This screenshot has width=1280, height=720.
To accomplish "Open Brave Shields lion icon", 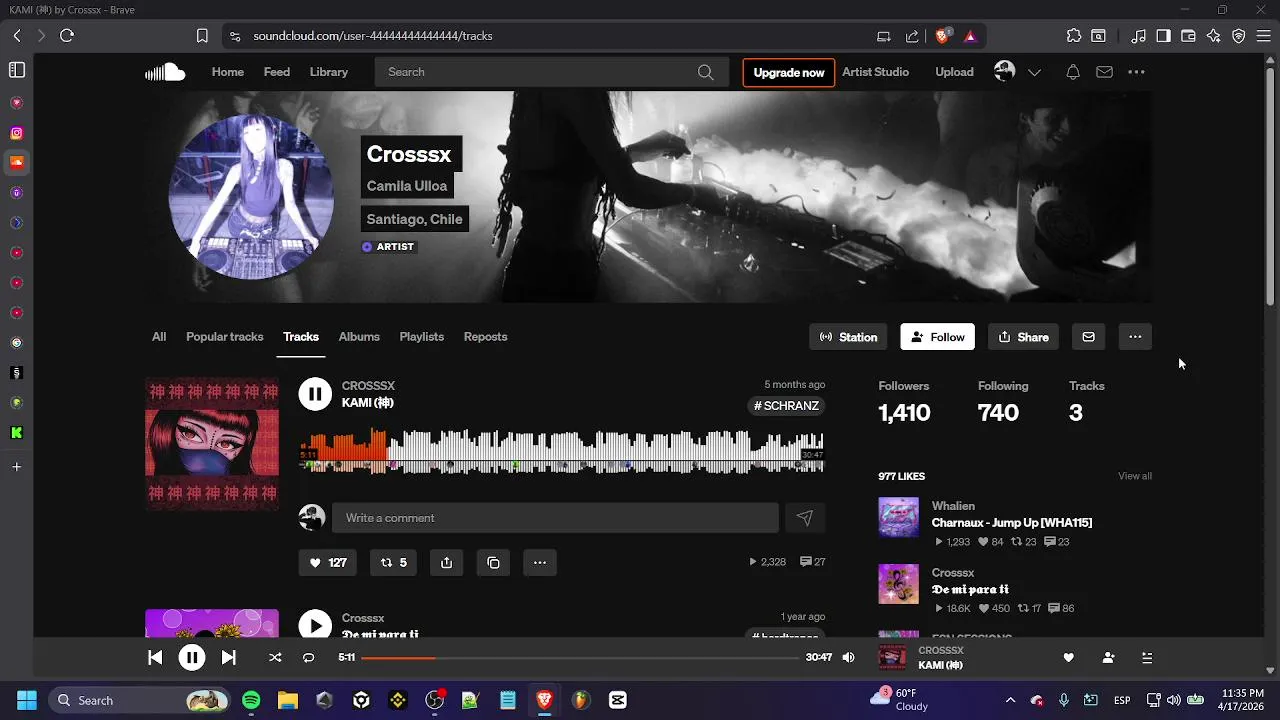I will (x=942, y=36).
